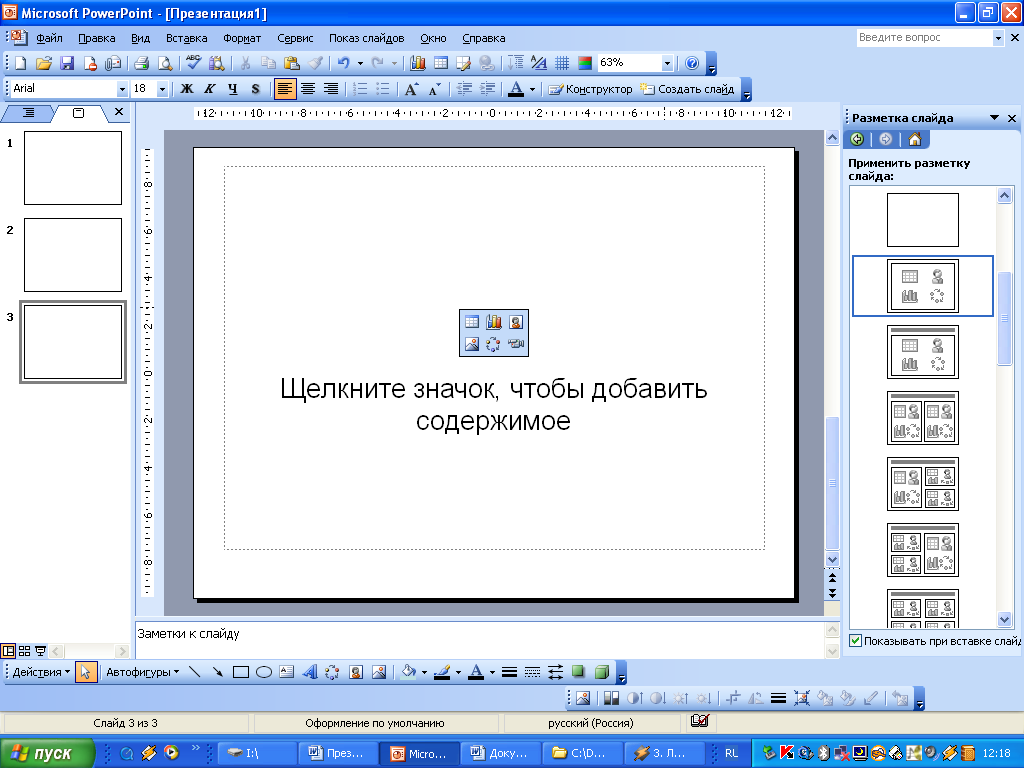
Task: Insert WordArt from the drawing toolbar
Action: pos(310,672)
